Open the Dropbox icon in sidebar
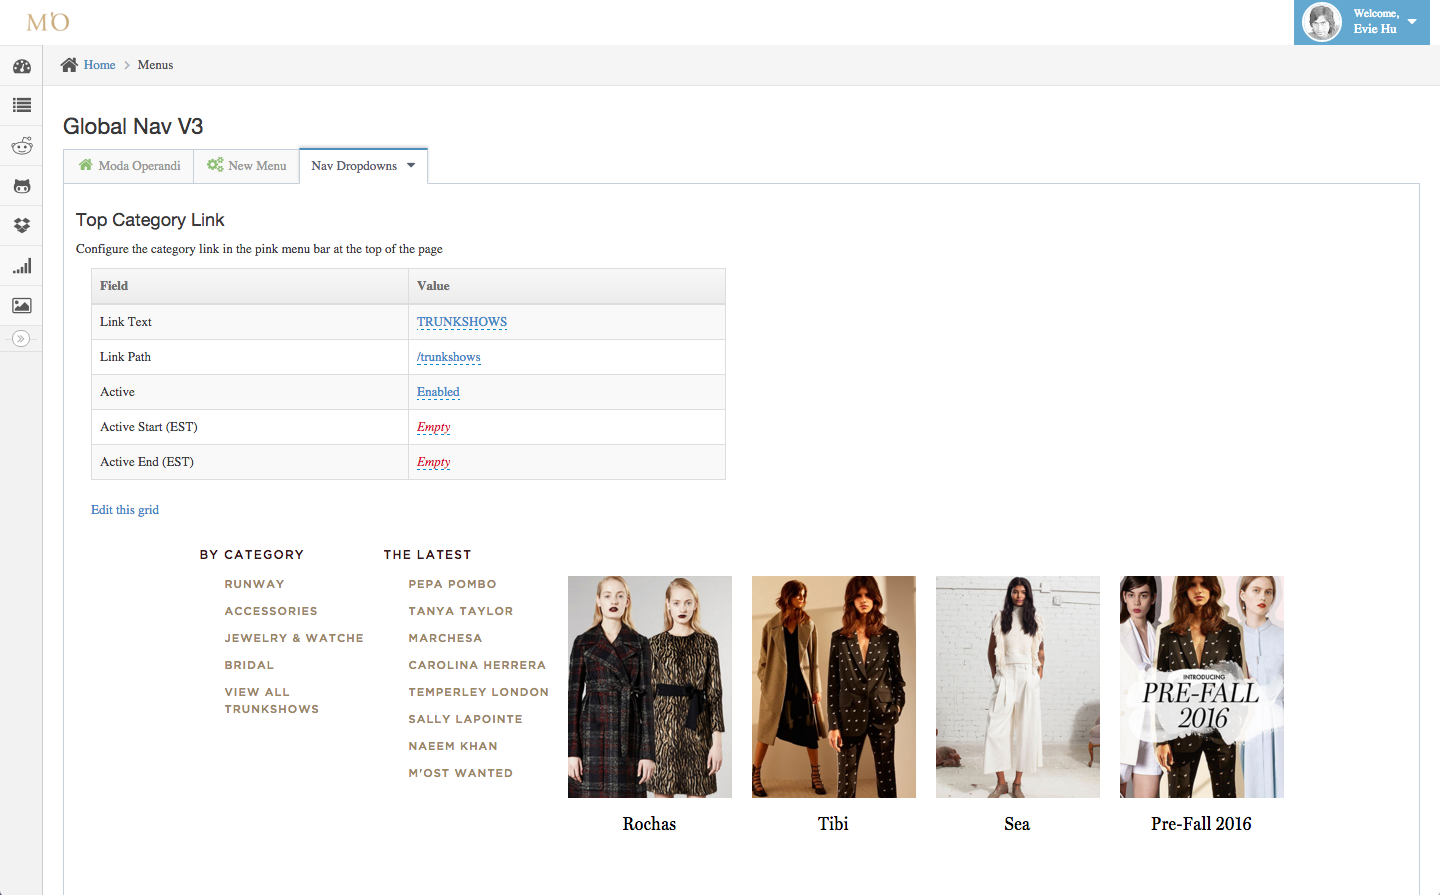The width and height of the screenshot is (1440, 895). [21, 226]
